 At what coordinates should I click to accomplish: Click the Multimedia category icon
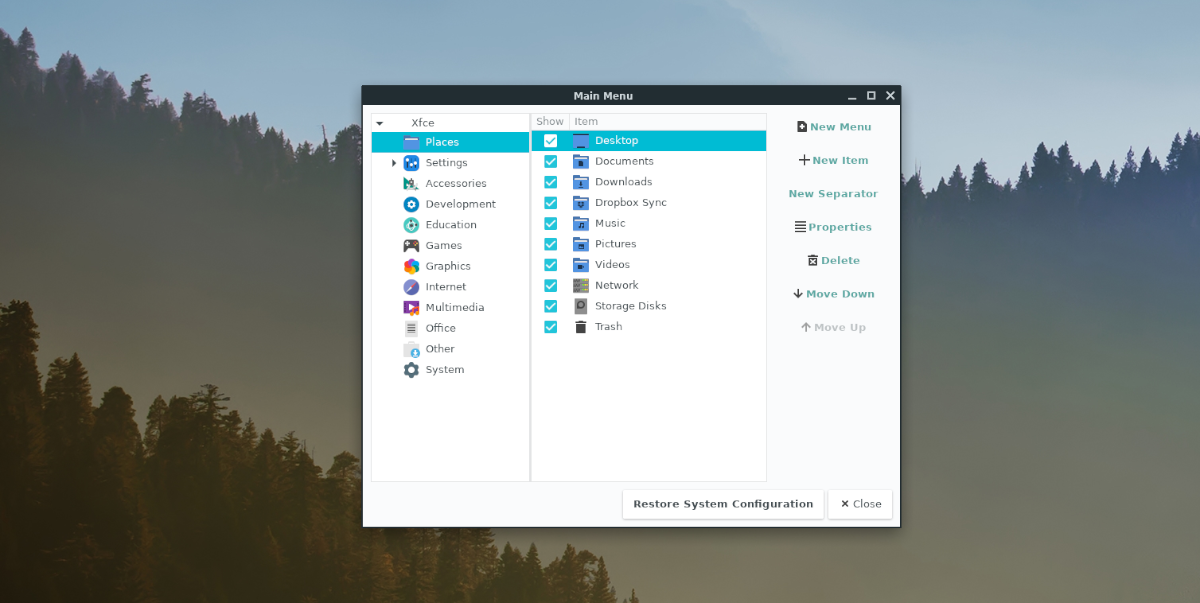409,307
